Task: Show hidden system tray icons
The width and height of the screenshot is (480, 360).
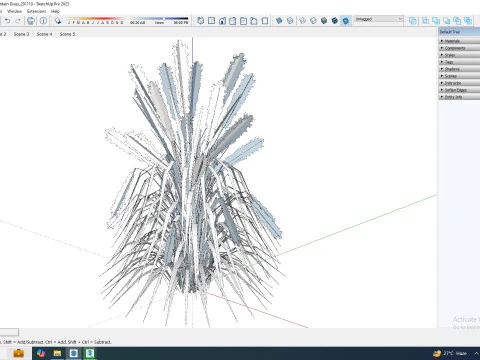Action: [477, 353]
